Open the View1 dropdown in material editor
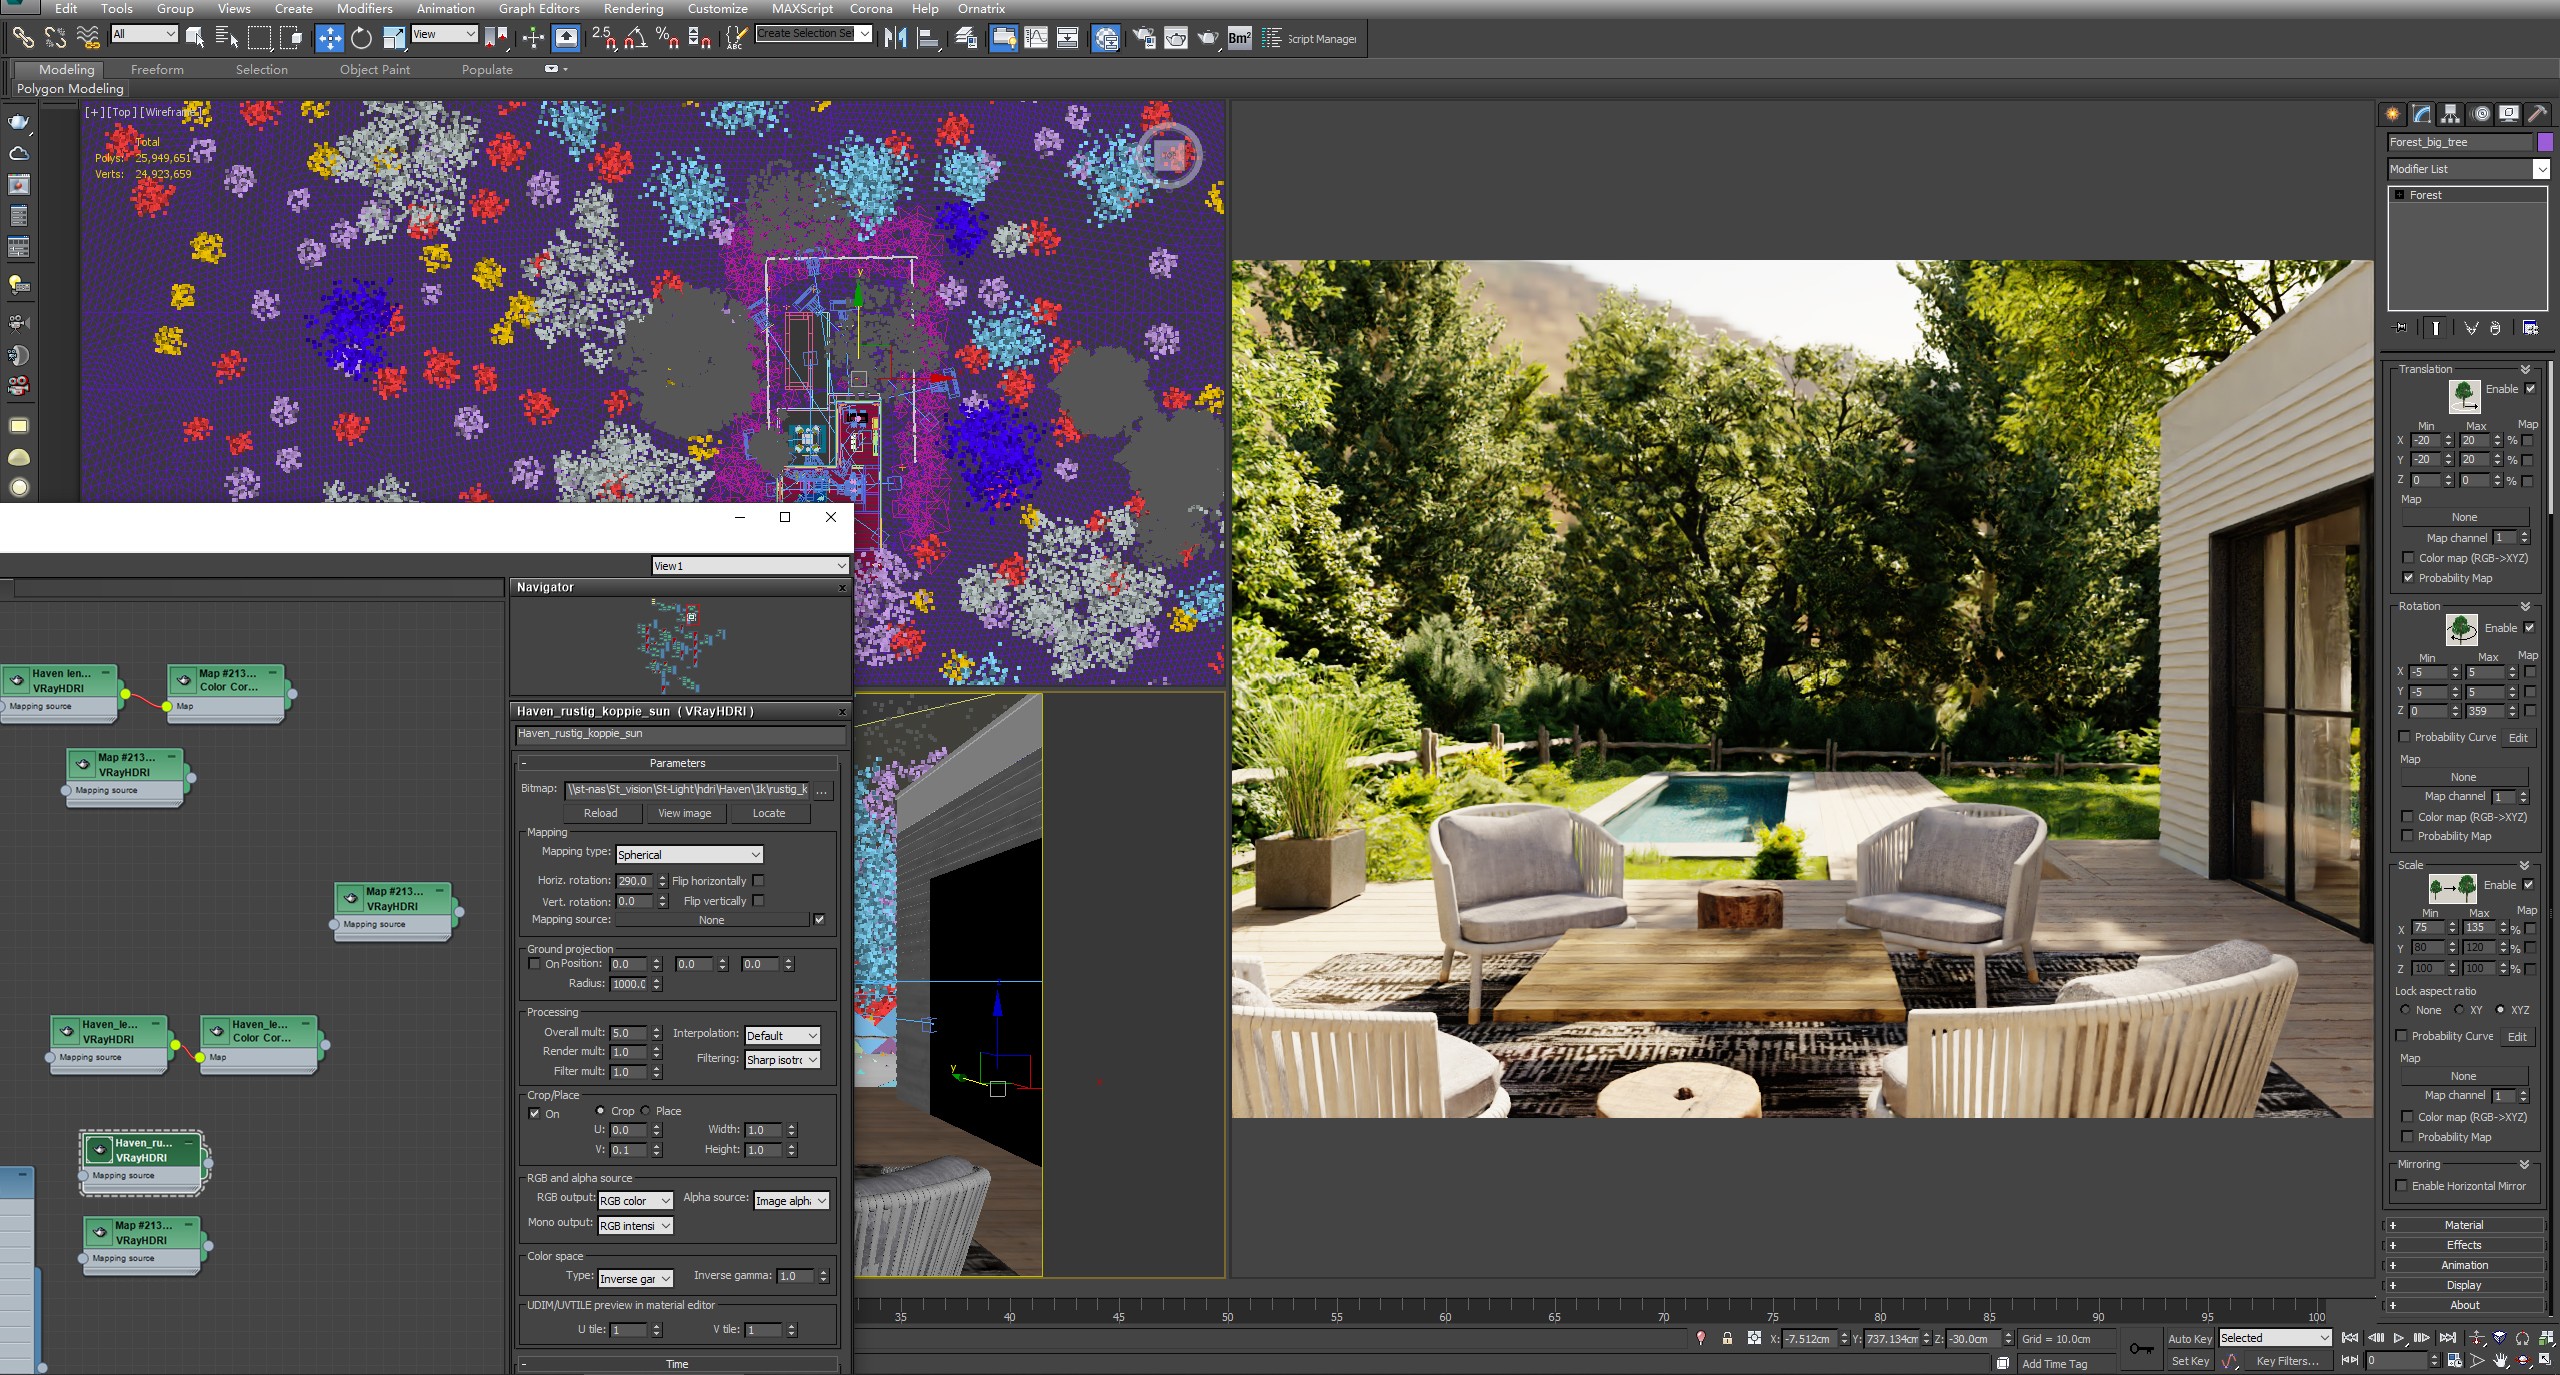 pyautogui.click(x=750, y=566)
